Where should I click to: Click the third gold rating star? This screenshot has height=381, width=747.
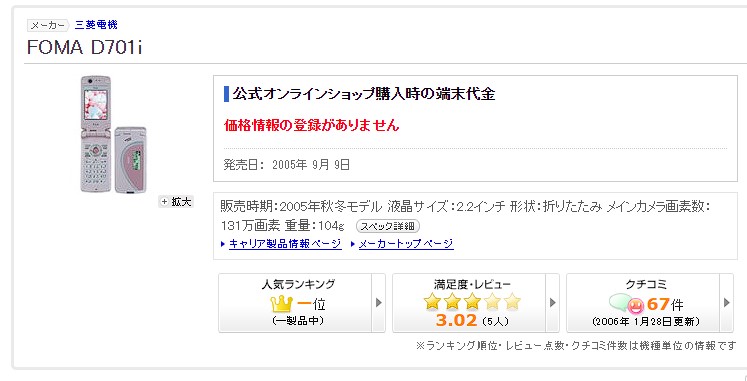click(x=472, y=301)
